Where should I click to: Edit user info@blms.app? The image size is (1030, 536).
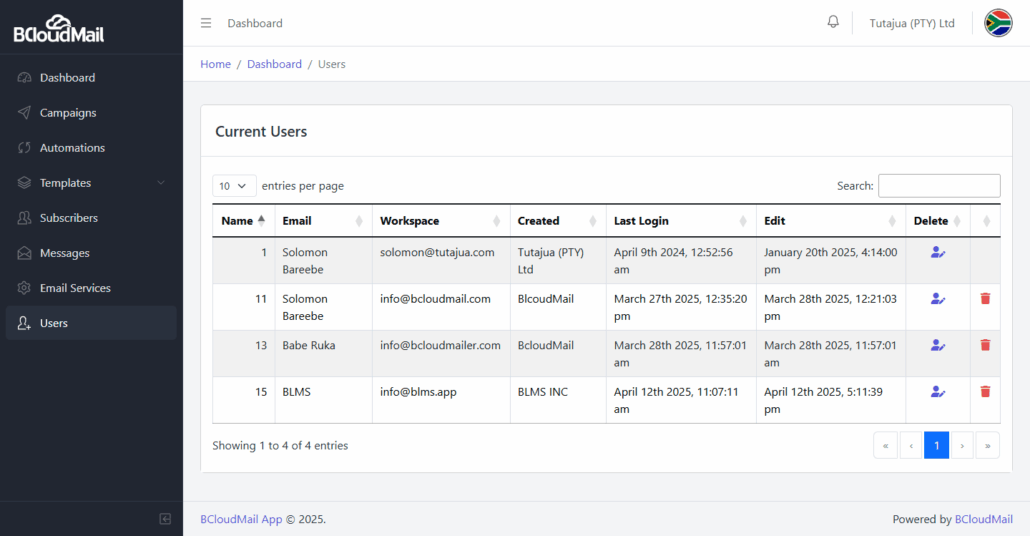click(x=937, y=392)
